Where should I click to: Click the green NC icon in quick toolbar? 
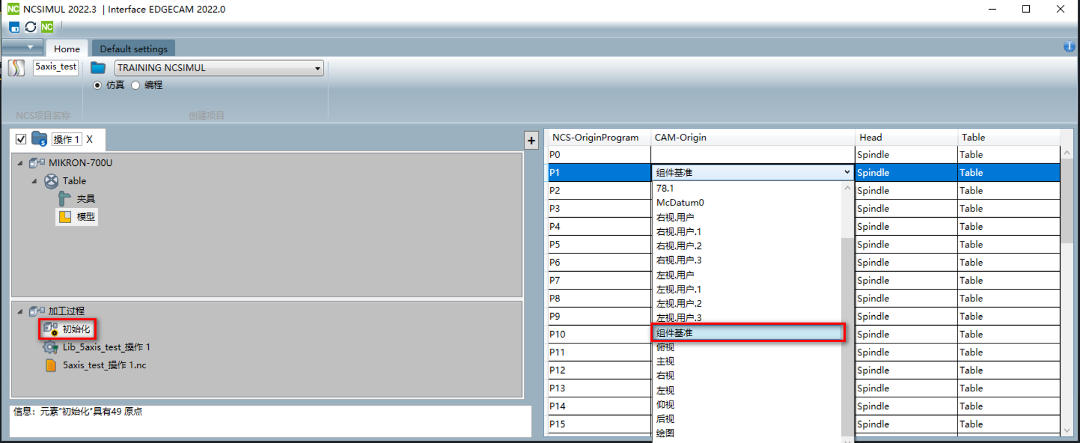pyautogui.click(x=47, y=27)
